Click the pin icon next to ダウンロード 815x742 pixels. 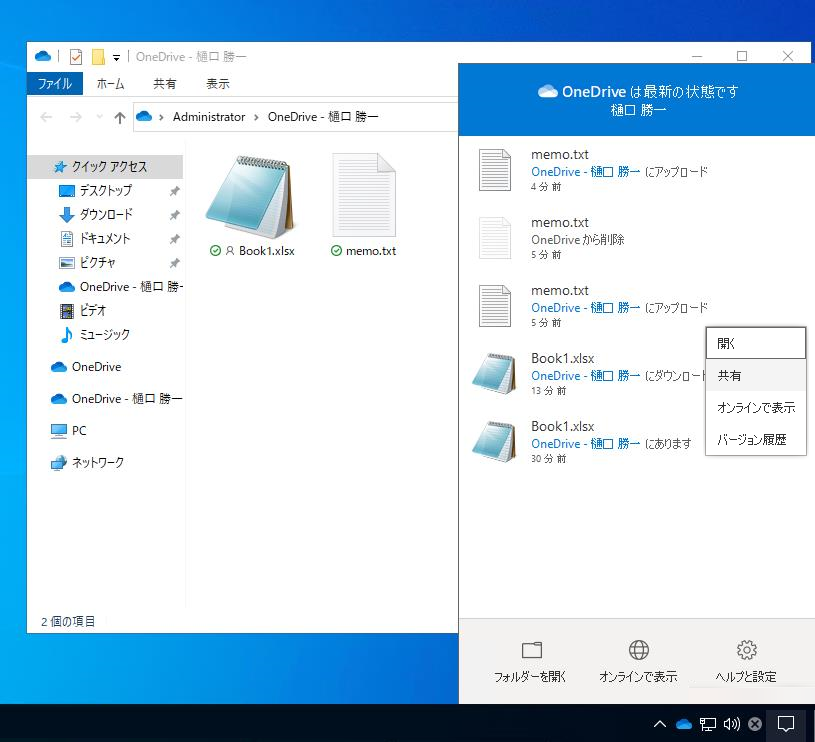point(175,215)
